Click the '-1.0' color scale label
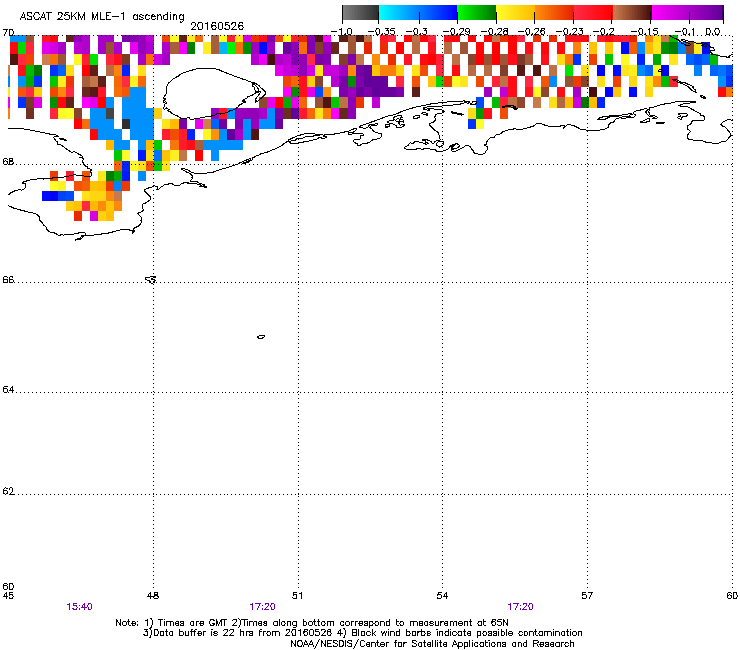Viewport: 740px width, 650px height. pos(341,32)
